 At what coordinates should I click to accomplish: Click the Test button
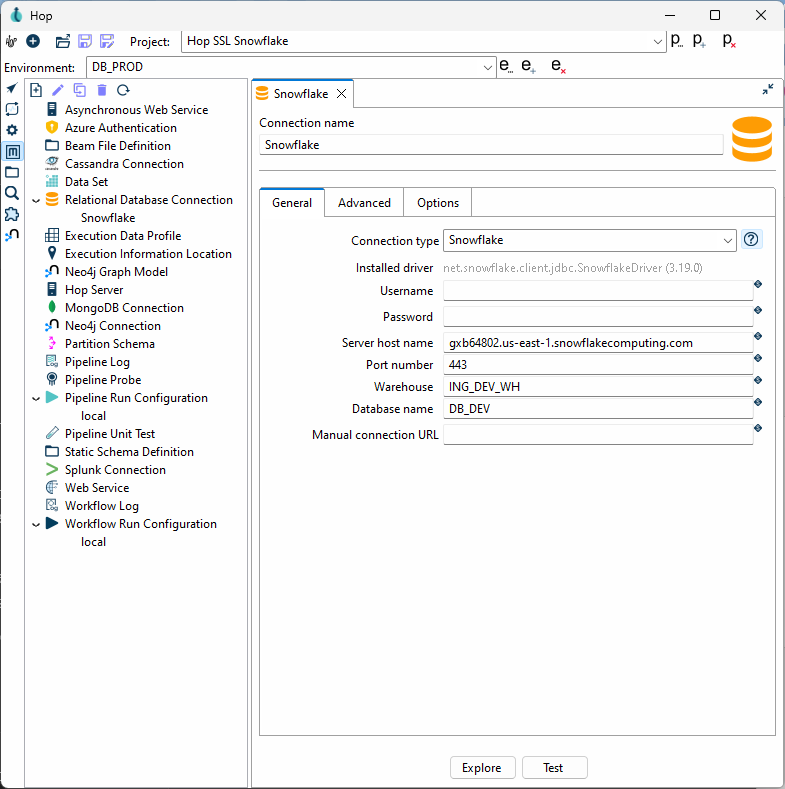[554, 768]
